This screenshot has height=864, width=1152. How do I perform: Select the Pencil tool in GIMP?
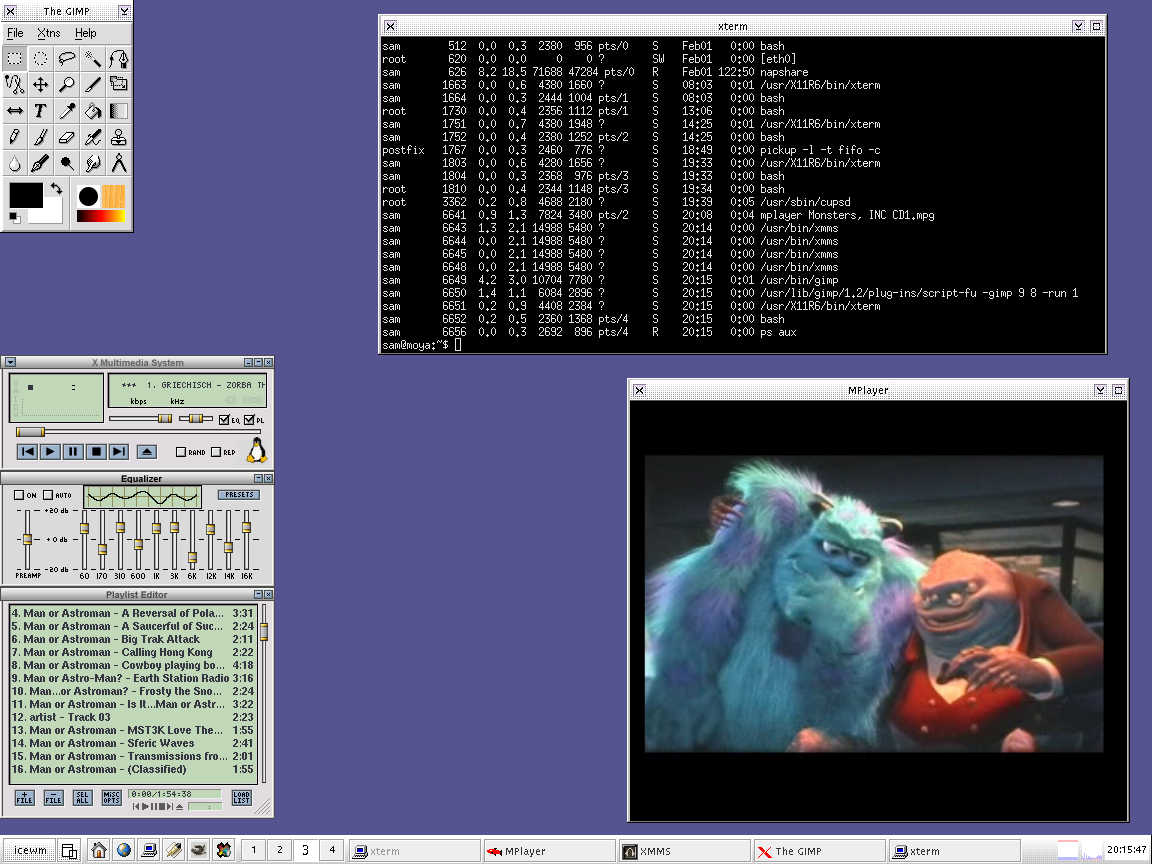pyautogui.click(x=15, y=137)
